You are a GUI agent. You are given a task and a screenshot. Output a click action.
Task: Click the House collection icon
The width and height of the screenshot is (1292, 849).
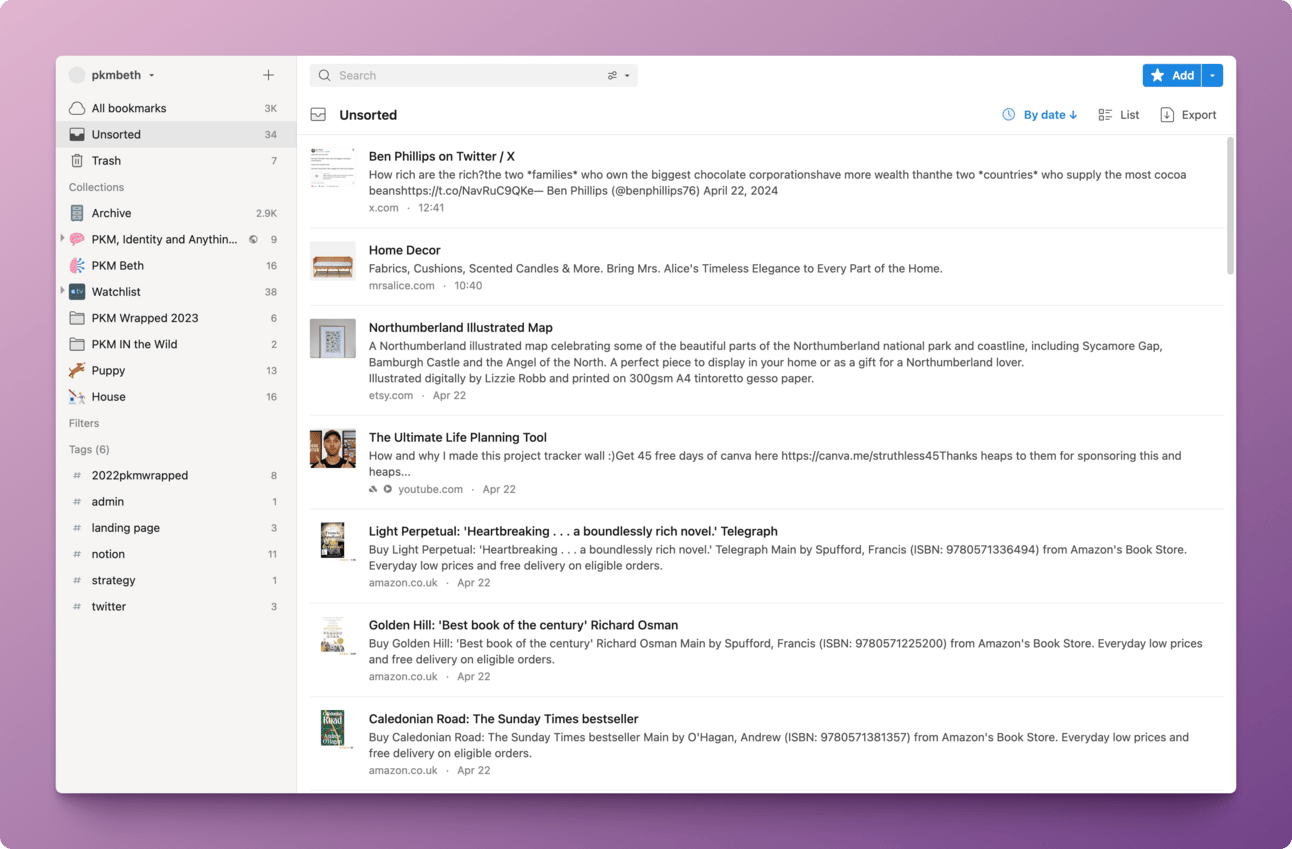point(77,397)
